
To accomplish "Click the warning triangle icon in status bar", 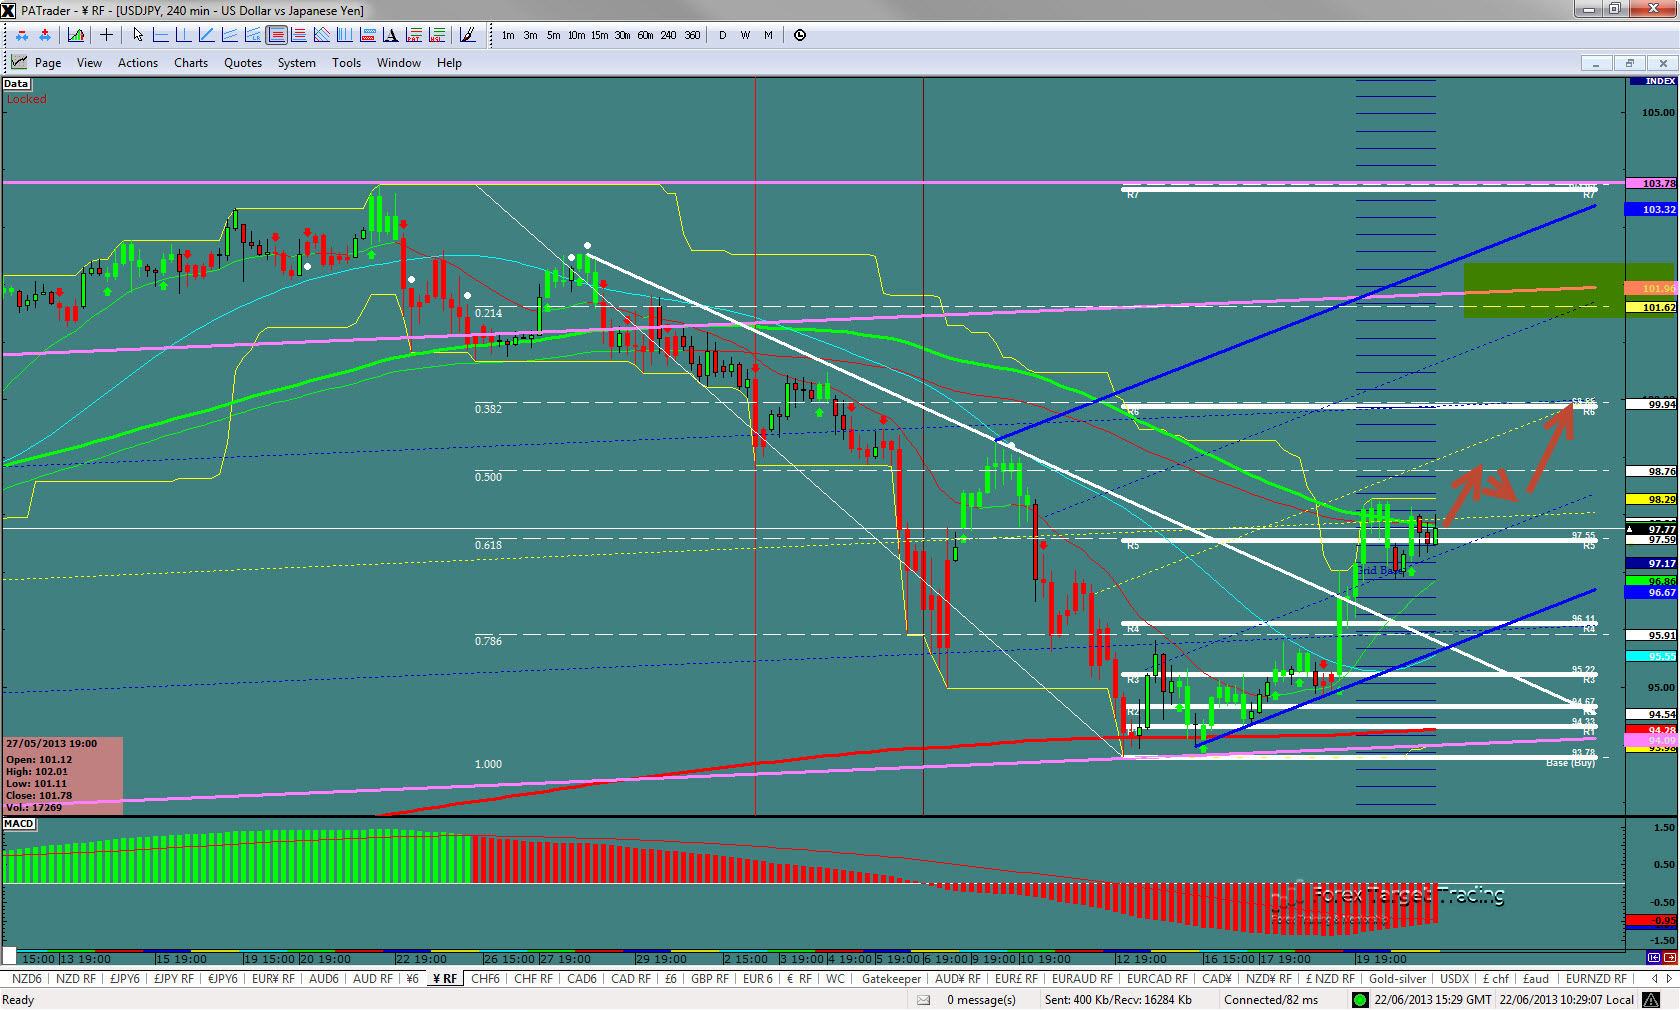I will coord(1652,1000).
